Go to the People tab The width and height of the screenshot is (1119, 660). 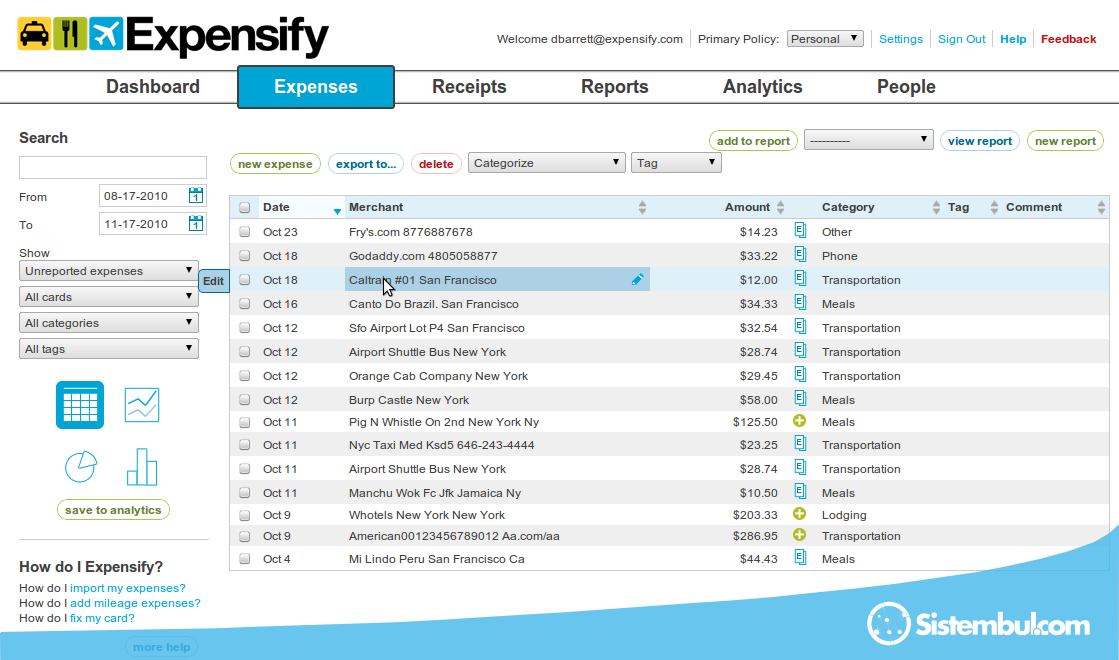point(906,86)
